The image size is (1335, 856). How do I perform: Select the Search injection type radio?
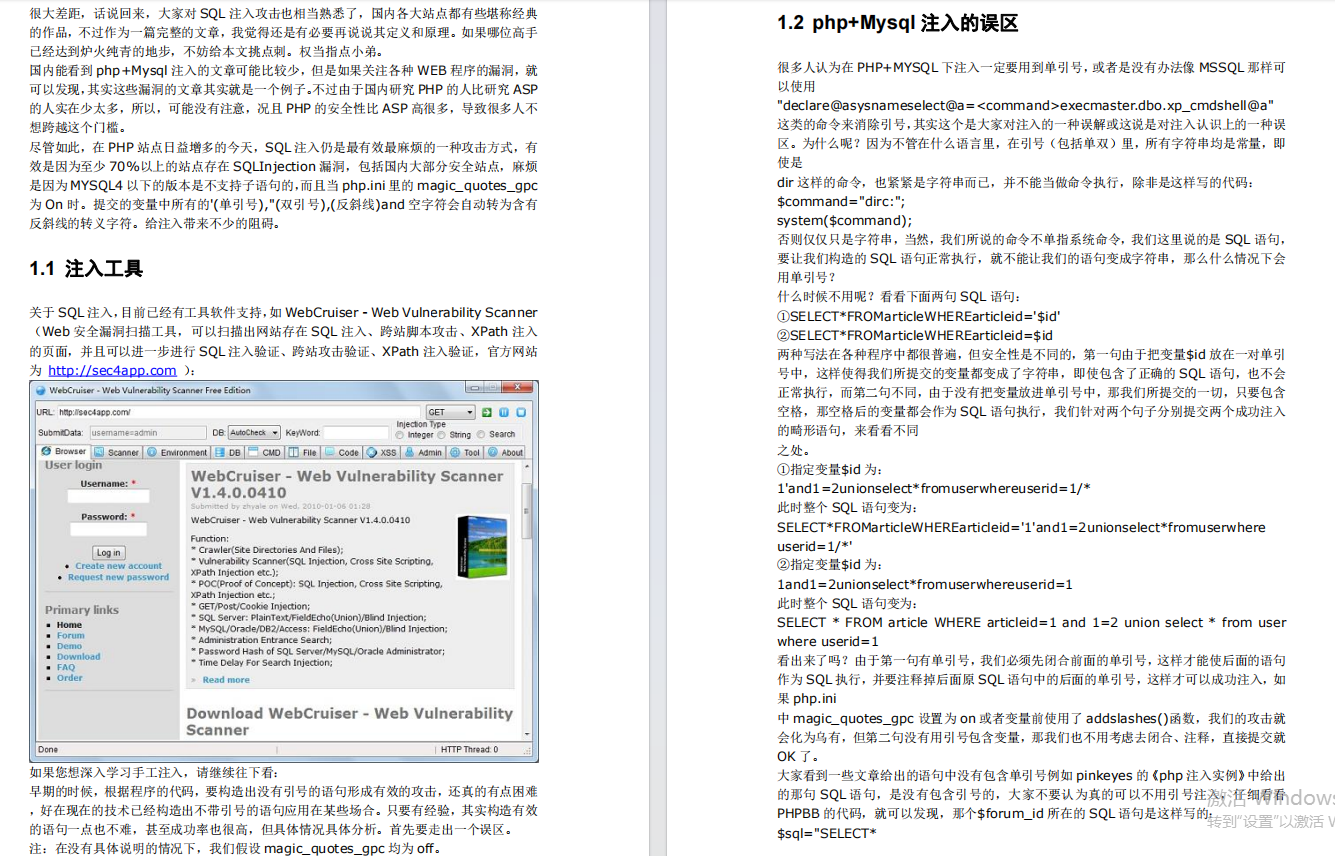point(481,435)
